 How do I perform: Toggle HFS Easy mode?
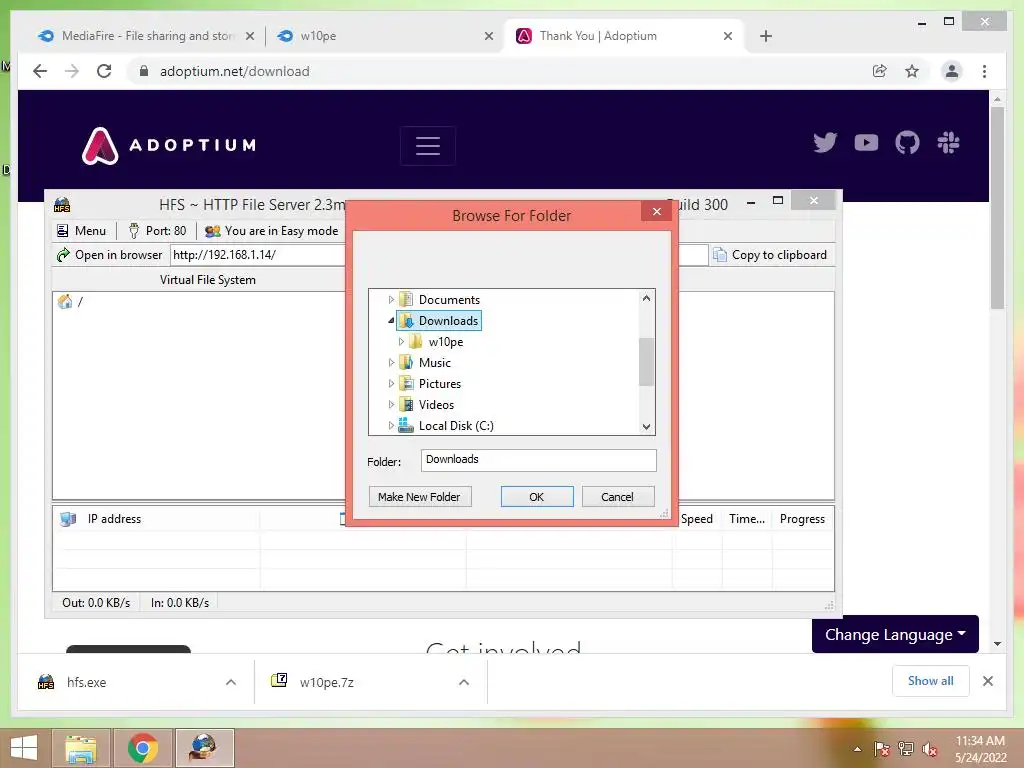272,231
